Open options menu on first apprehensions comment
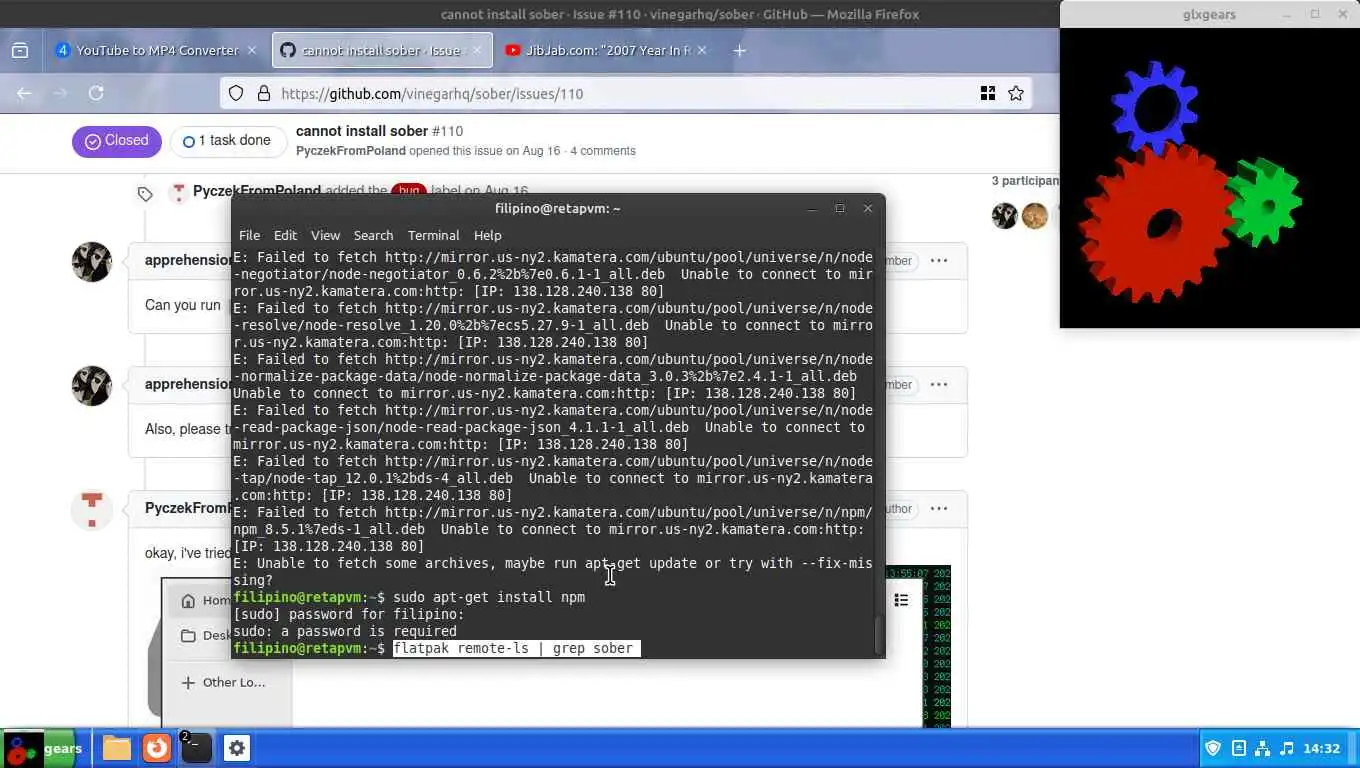Viewport: 1360px width, 768px height. click(x=939, y=260)
